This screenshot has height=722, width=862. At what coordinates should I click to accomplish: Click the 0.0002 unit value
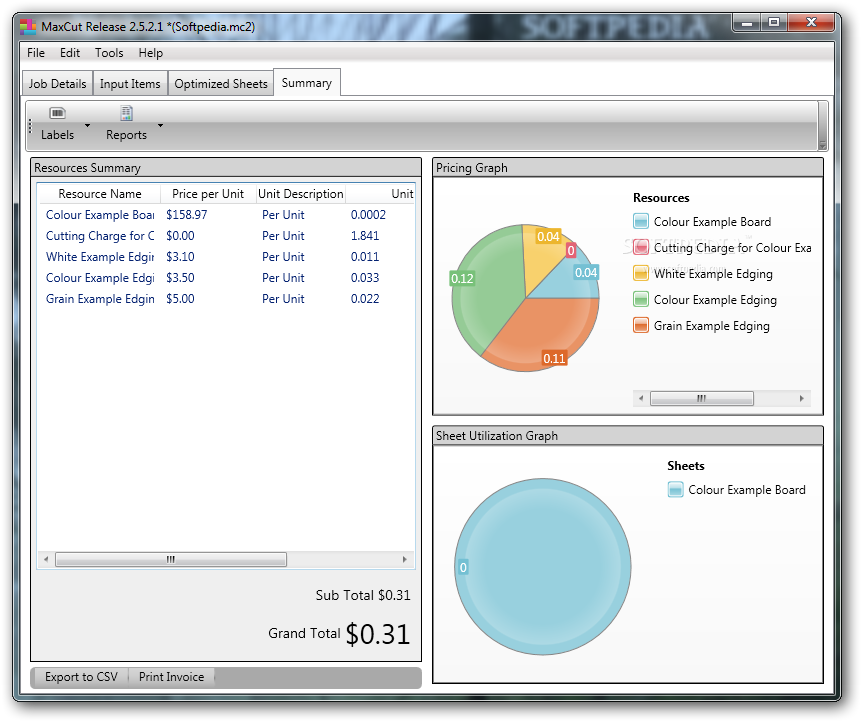(368, 214)
